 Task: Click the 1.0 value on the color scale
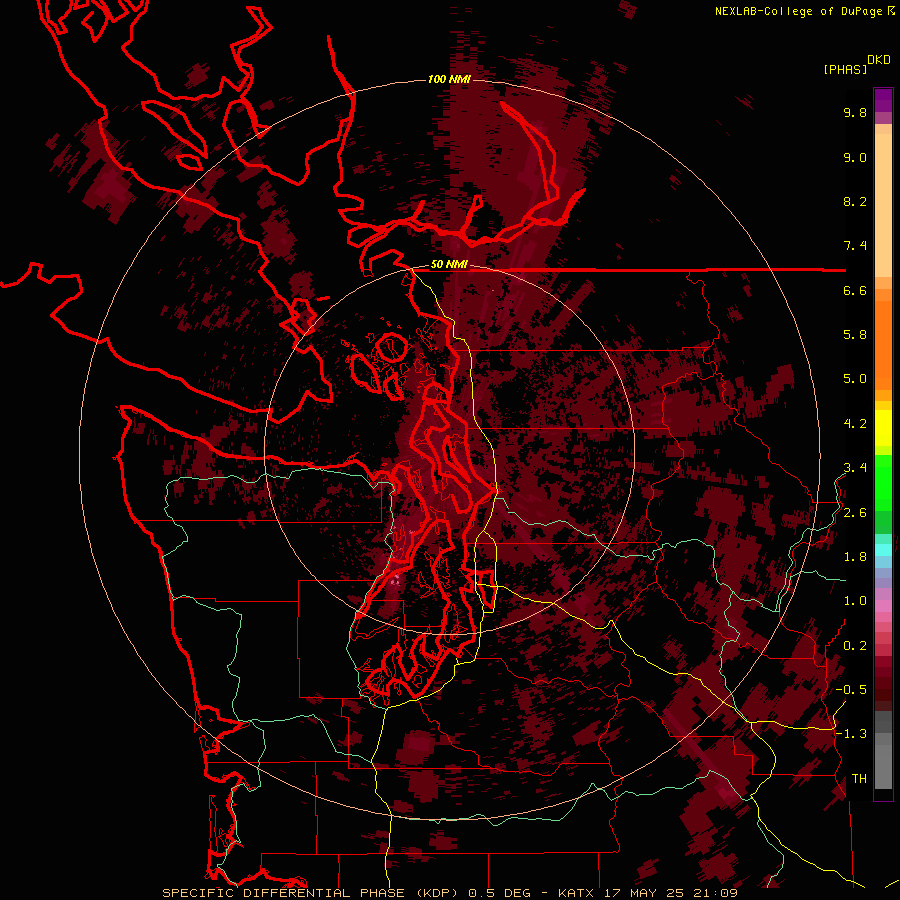(855, 601)
